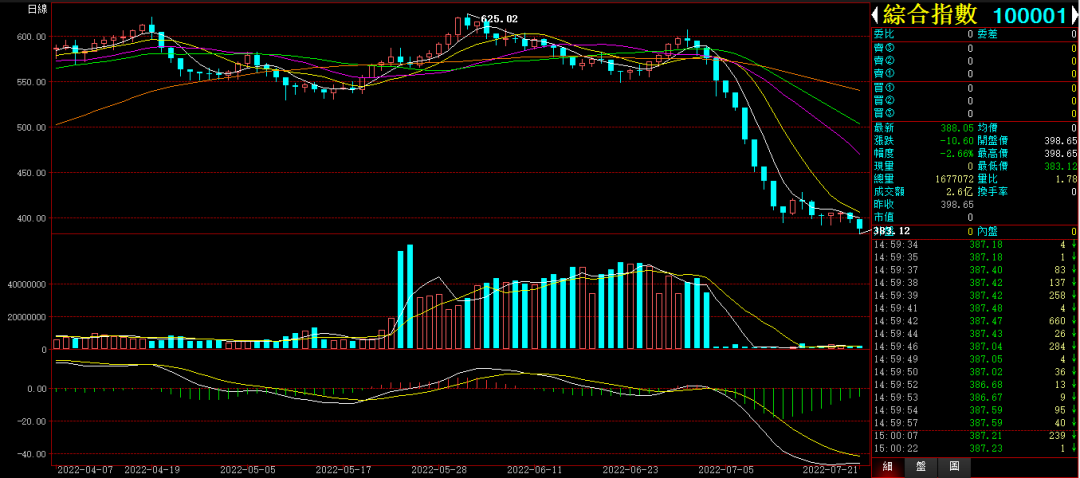Click the 最低價 value 383.12

coord(1061,166)
